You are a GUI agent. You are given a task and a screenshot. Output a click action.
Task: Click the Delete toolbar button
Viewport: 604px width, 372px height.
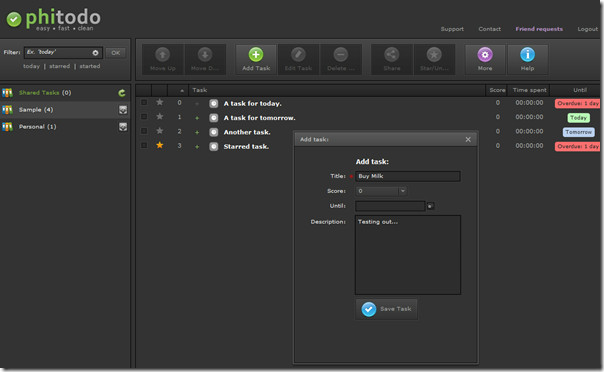pos(341,59)
